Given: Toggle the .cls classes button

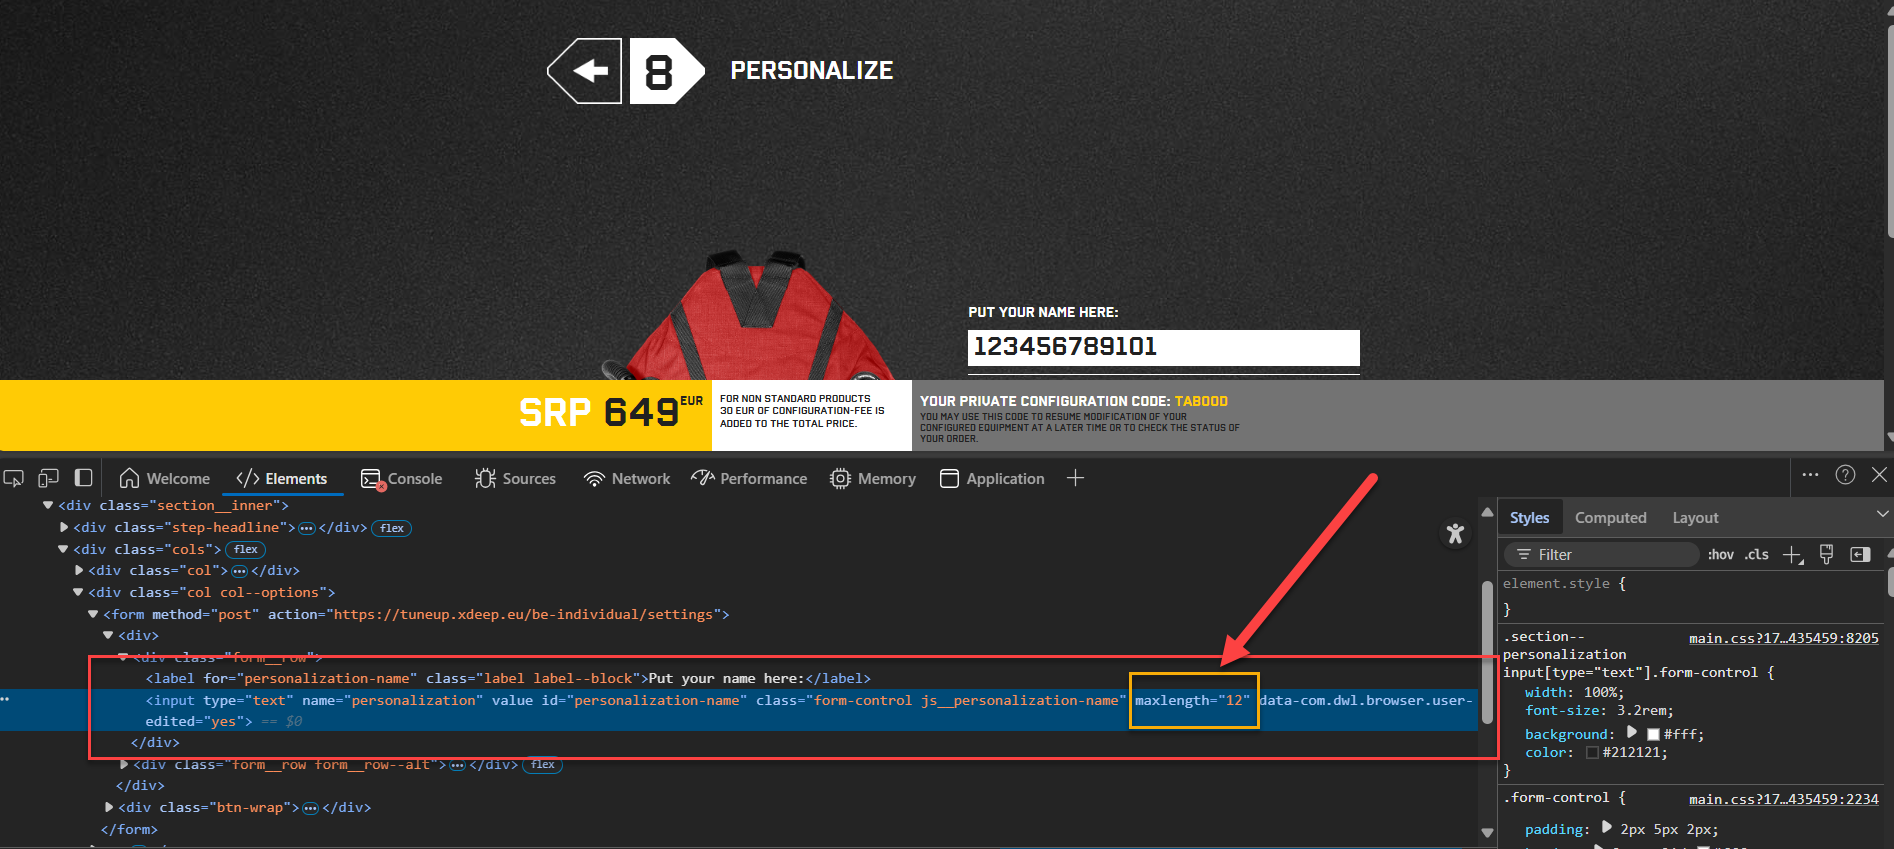Looking at the screenshot, I should point(1757,555).
